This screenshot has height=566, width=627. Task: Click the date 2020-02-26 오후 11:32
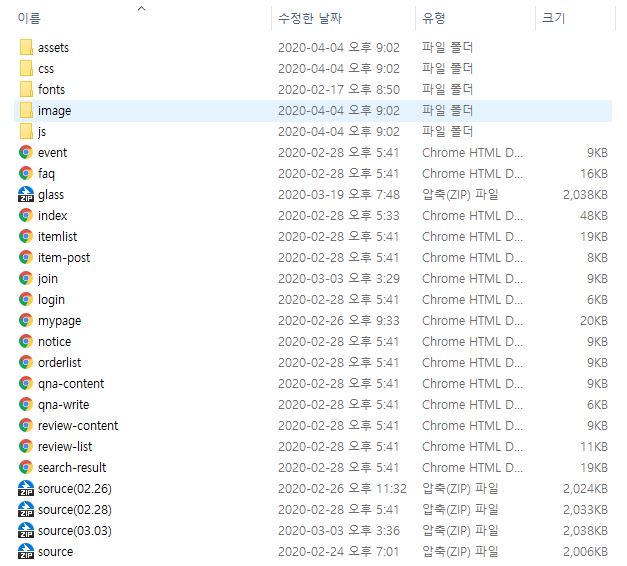342,488
